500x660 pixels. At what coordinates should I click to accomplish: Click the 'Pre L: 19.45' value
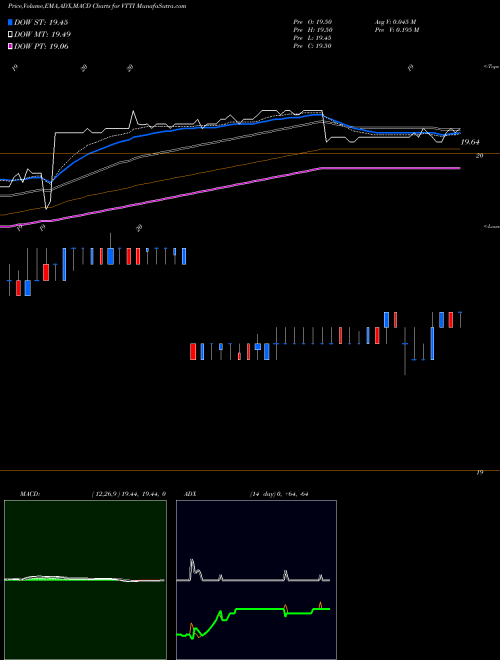[x=313, y=38]
